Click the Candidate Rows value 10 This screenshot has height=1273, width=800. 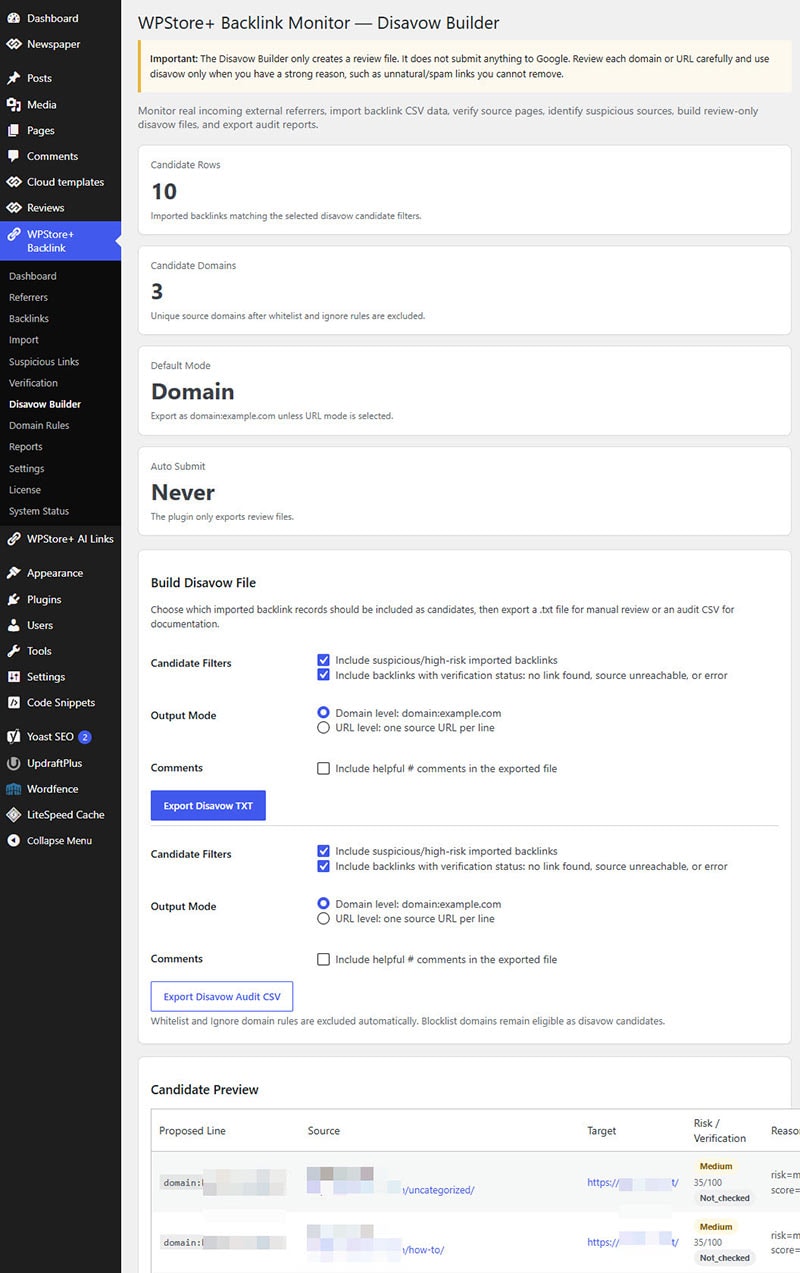tap(165, 191)
